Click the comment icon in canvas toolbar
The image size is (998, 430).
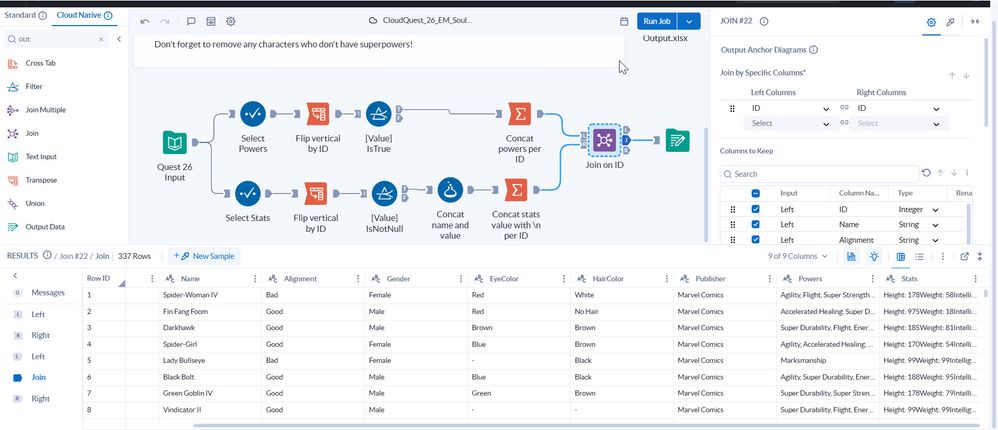pyautogui.click(x=191, y=21)
